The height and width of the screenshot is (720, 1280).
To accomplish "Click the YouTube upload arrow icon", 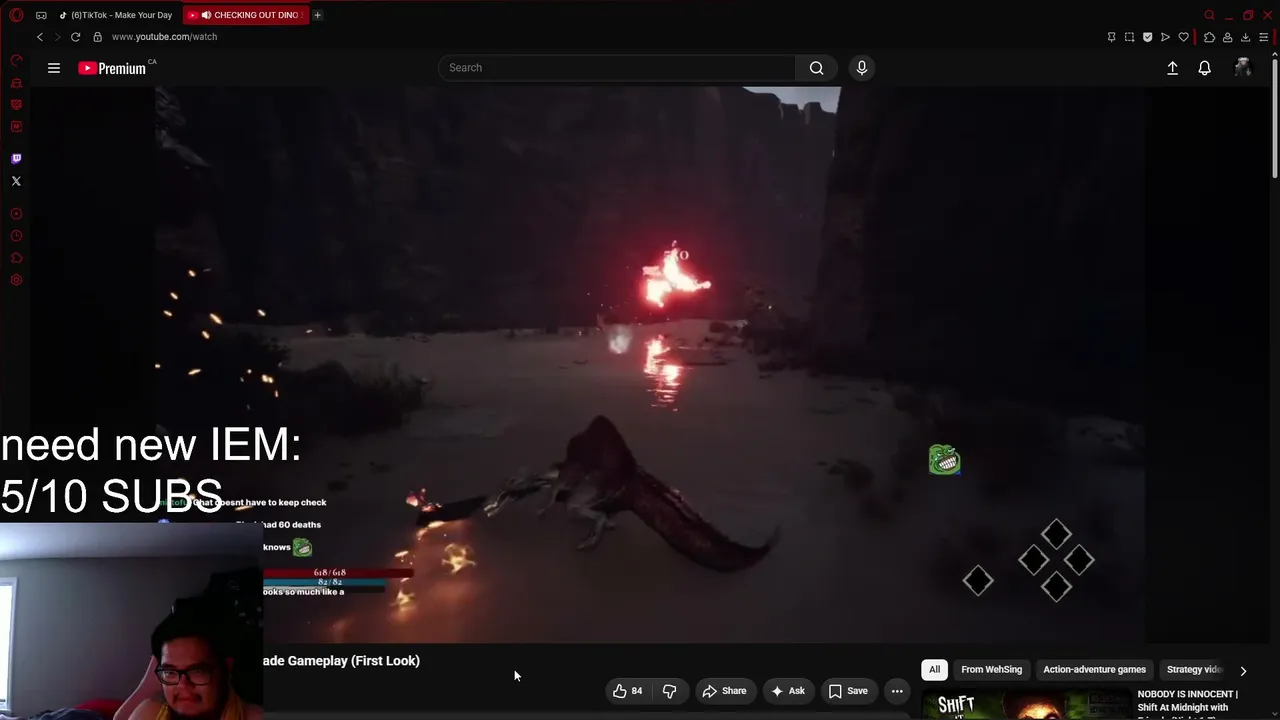I will coord(1173,68).
